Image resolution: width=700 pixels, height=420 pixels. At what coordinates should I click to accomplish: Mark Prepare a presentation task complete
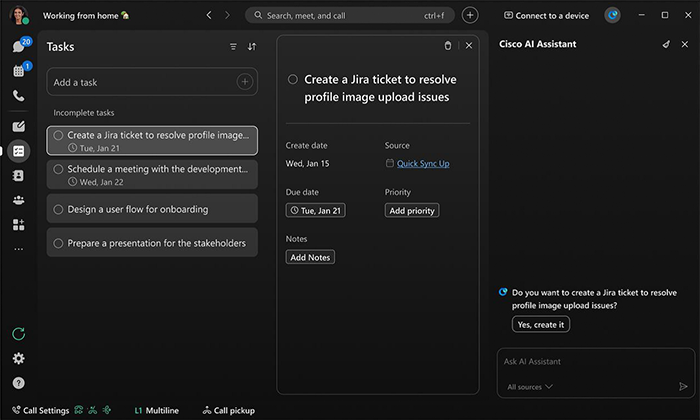(x=58, y=243)
